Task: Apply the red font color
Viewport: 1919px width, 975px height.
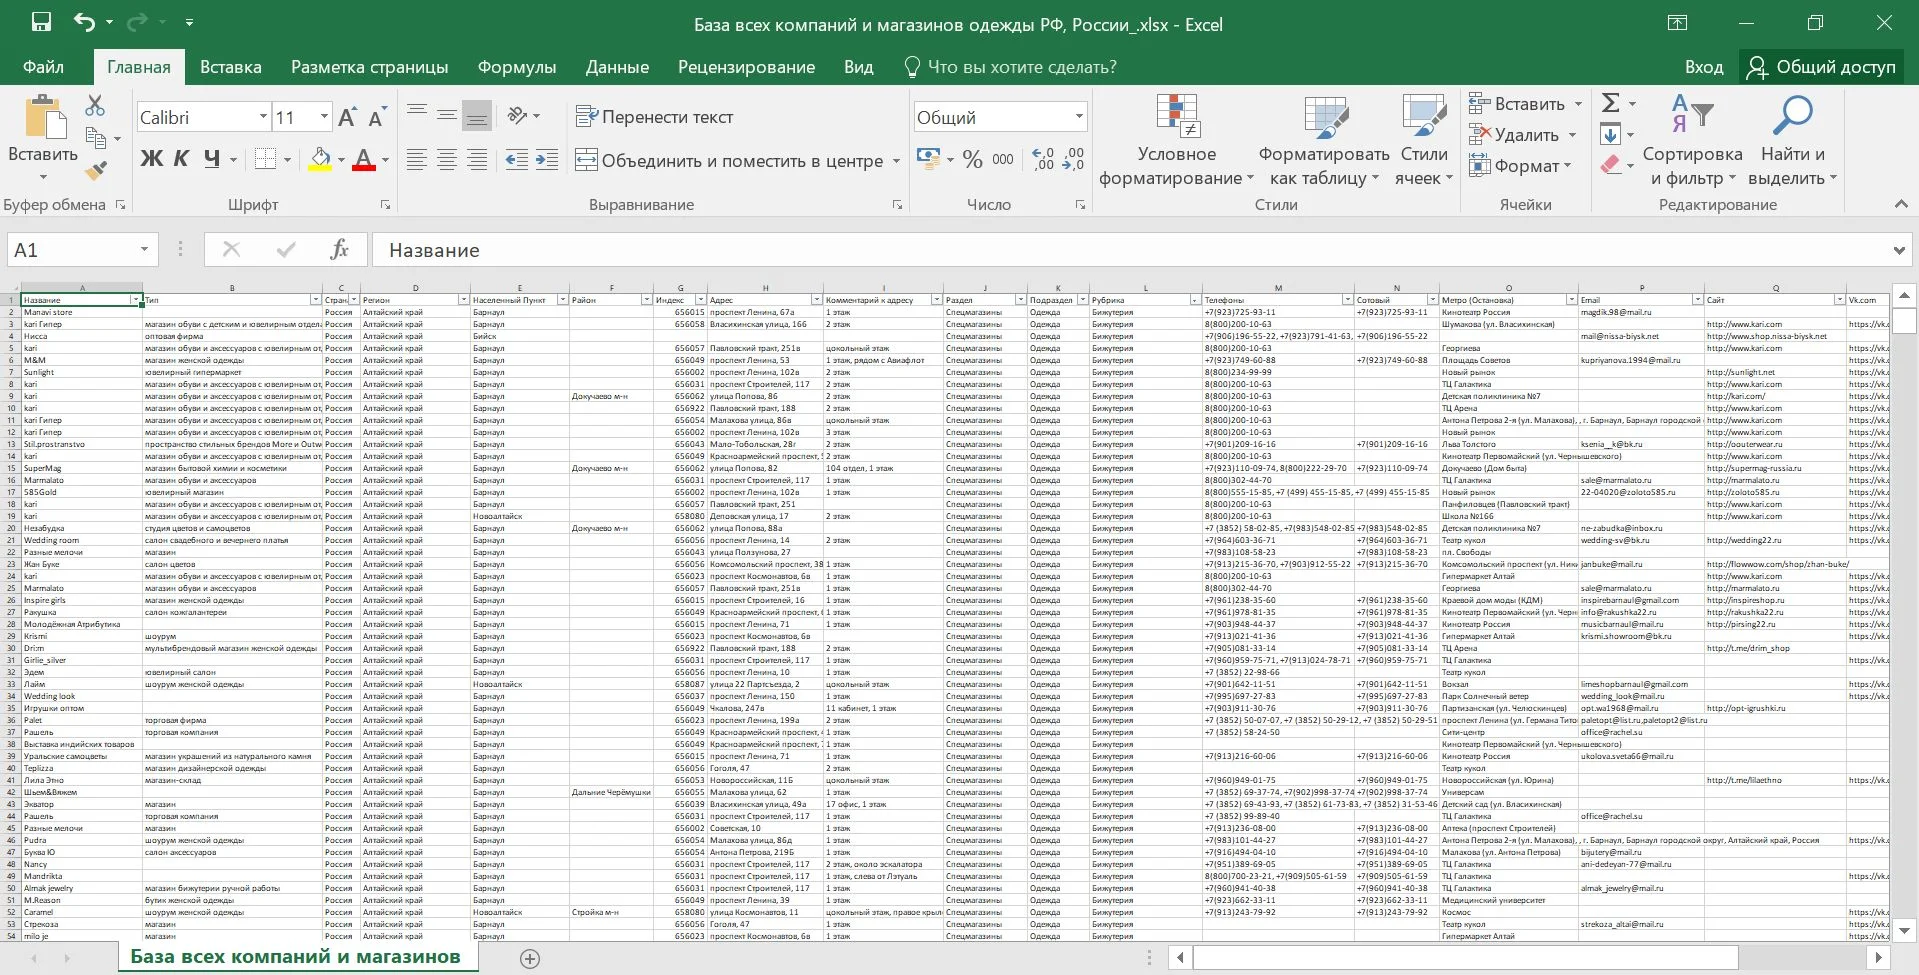Action: [364, 159]
